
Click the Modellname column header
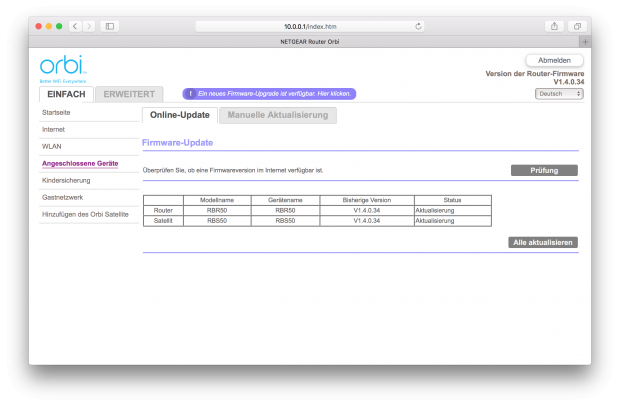[x=217, y=200]
